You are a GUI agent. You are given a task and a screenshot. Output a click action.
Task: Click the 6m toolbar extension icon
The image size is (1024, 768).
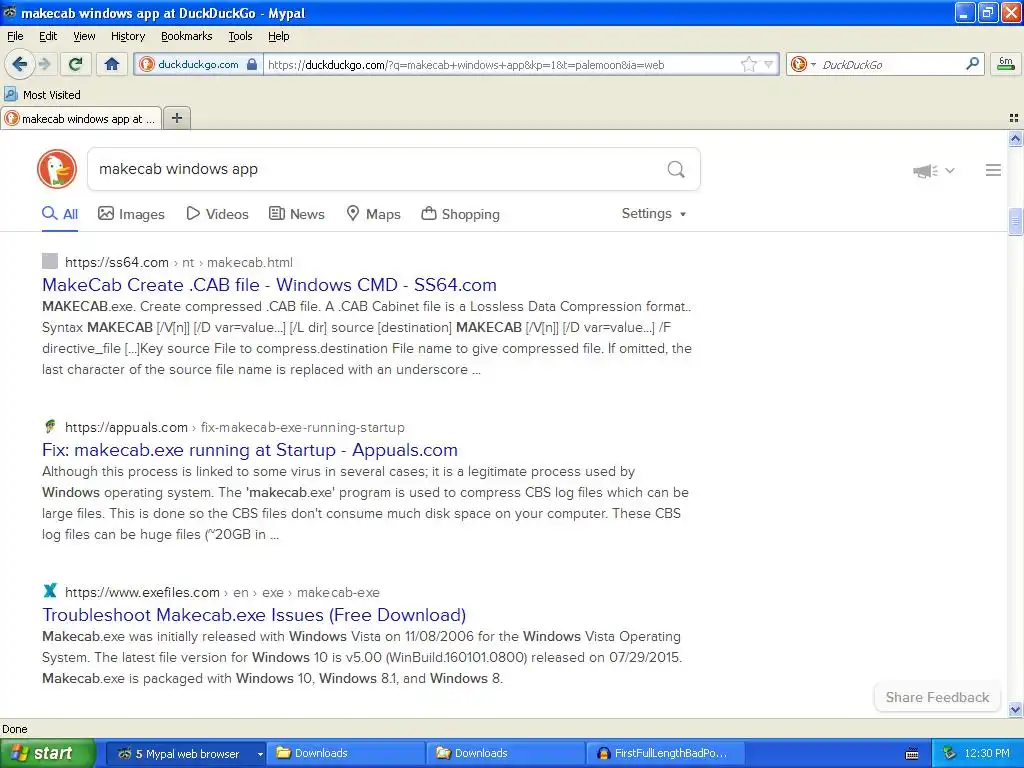click(1006, 64)
